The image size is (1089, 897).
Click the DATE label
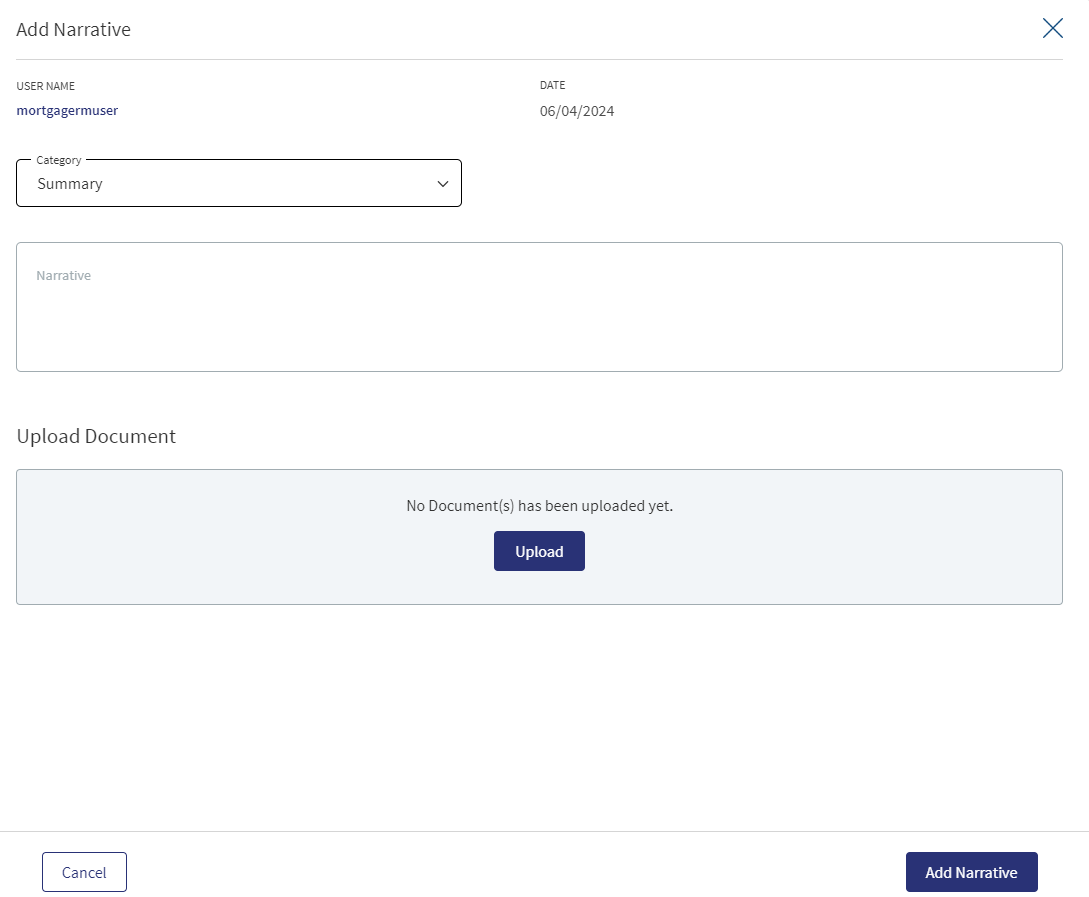tap(553, 85)
